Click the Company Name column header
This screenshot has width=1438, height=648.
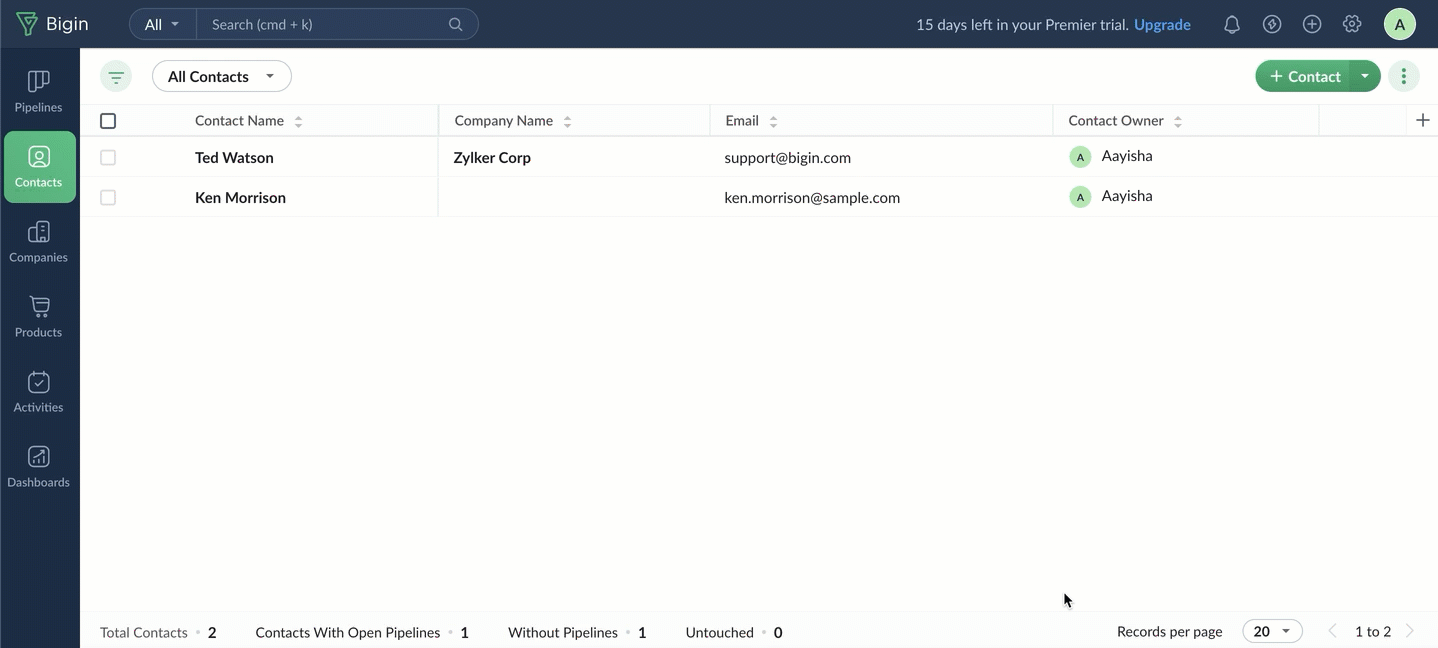(503, 120)
